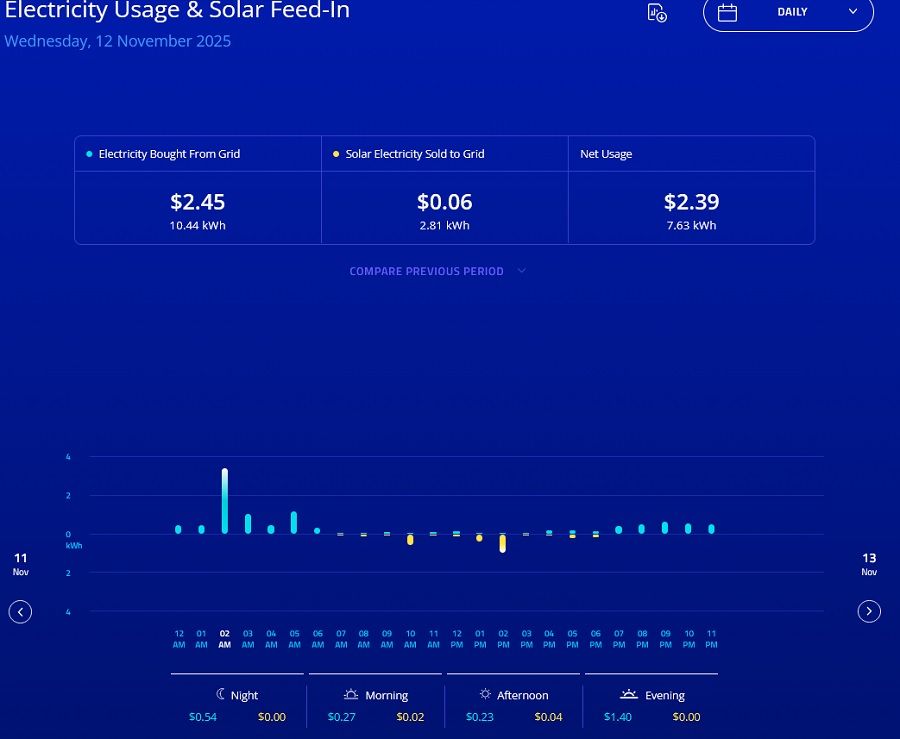Open the Net Usage summary card

click(x=691, y=190)
